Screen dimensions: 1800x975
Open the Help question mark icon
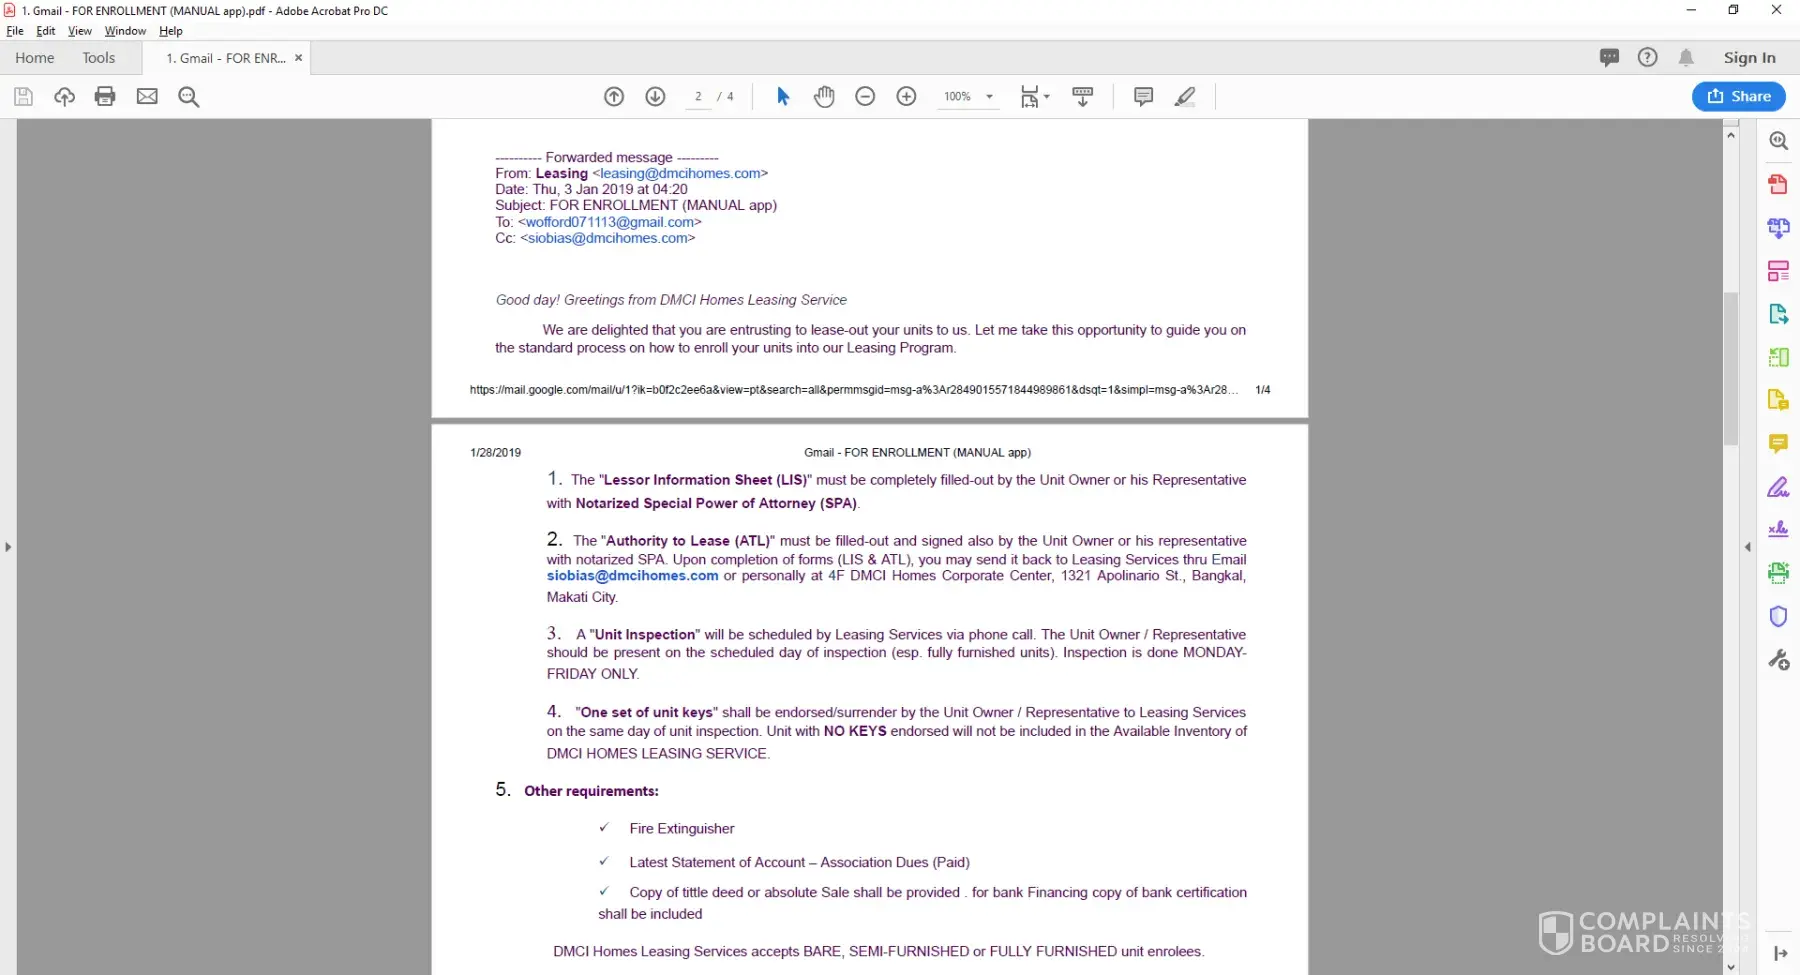point(1648,58)
